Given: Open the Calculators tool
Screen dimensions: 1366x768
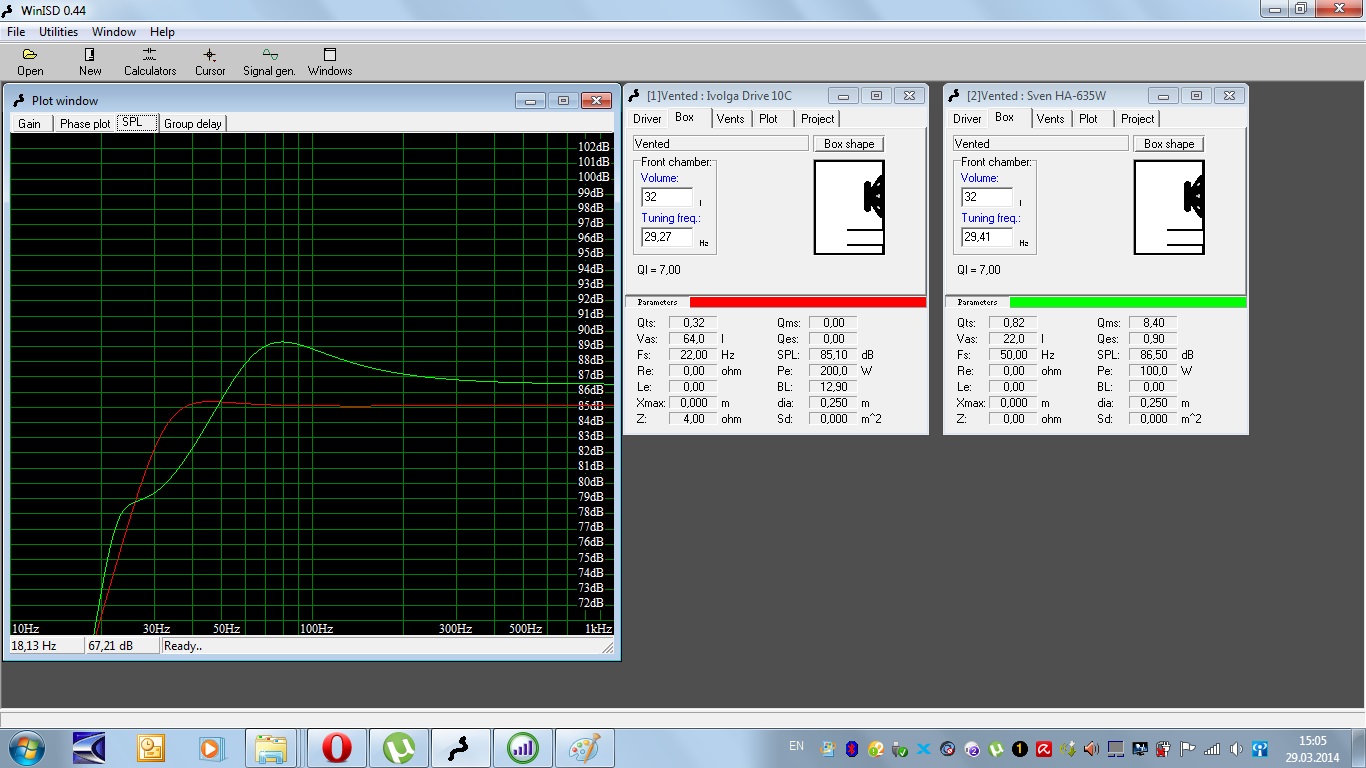Looking at the screenshot, I should [150, 62].
